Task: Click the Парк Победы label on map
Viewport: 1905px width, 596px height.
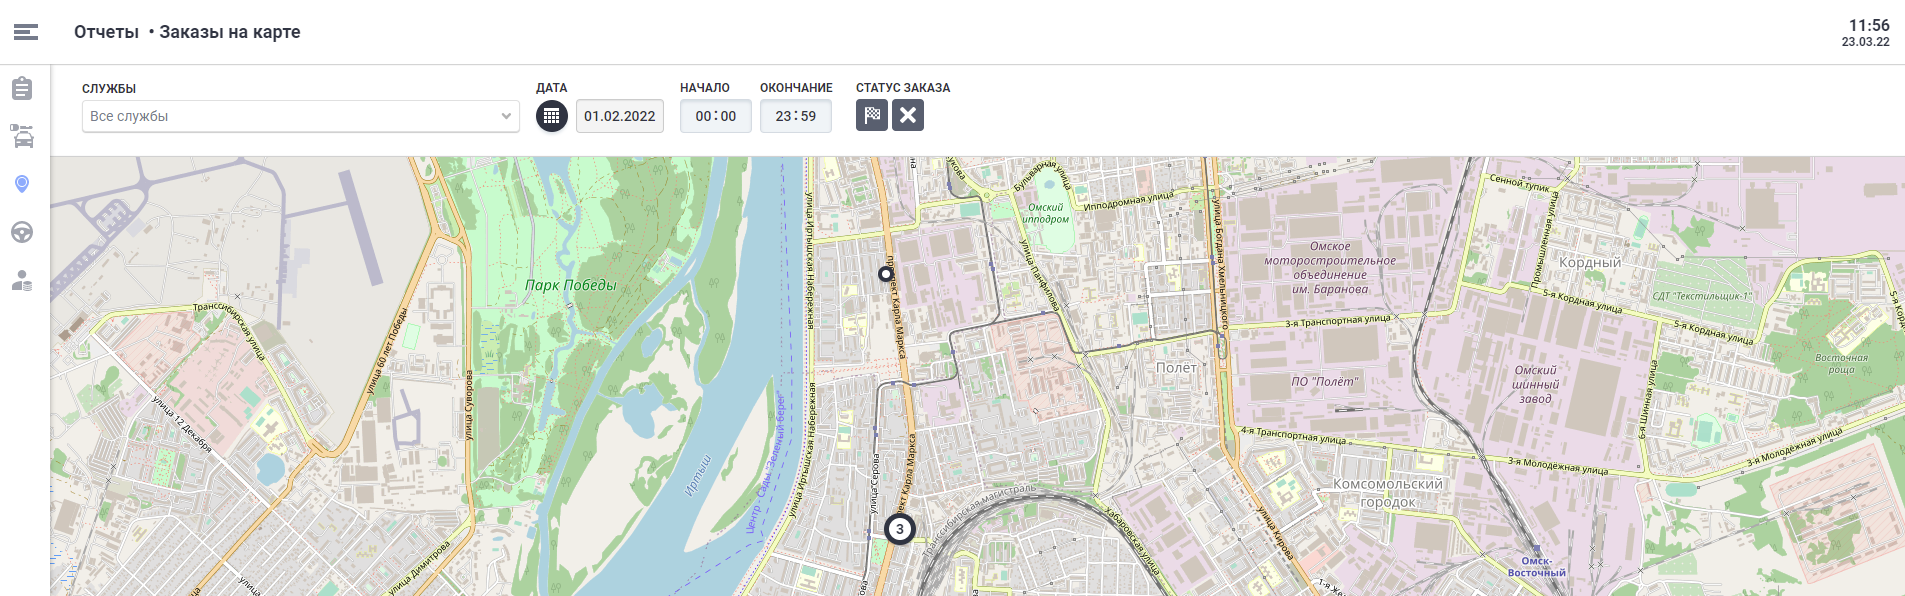Action: pos(571,285)
